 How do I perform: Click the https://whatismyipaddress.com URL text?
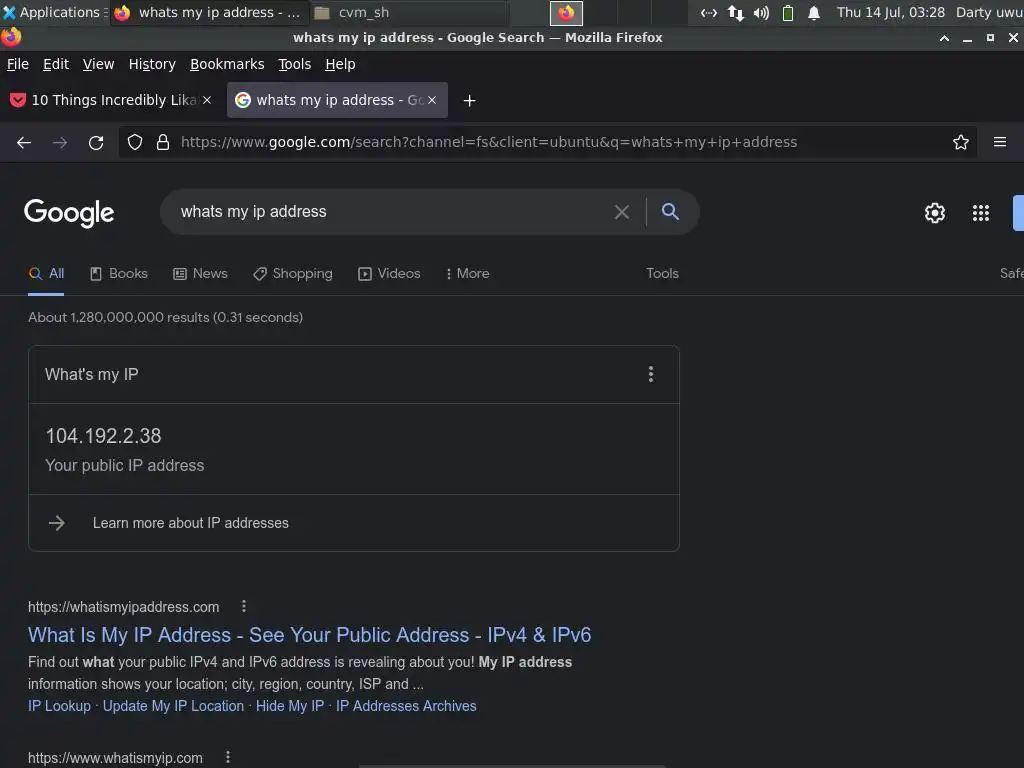click(123, 607)
